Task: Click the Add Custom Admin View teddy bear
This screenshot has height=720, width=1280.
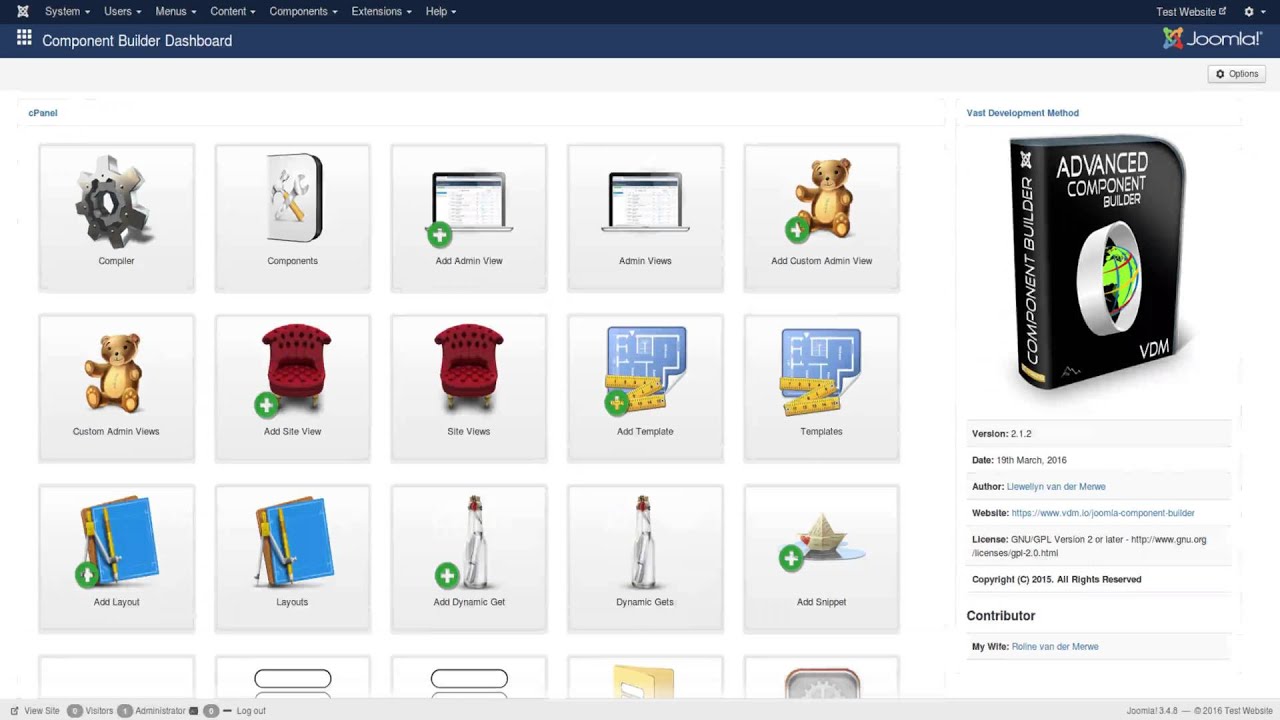Action: click(x=821, y=200)
